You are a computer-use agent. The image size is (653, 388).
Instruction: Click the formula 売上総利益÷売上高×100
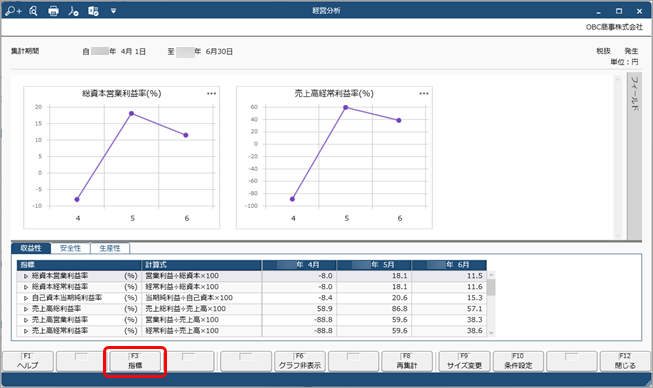point(186,309)
